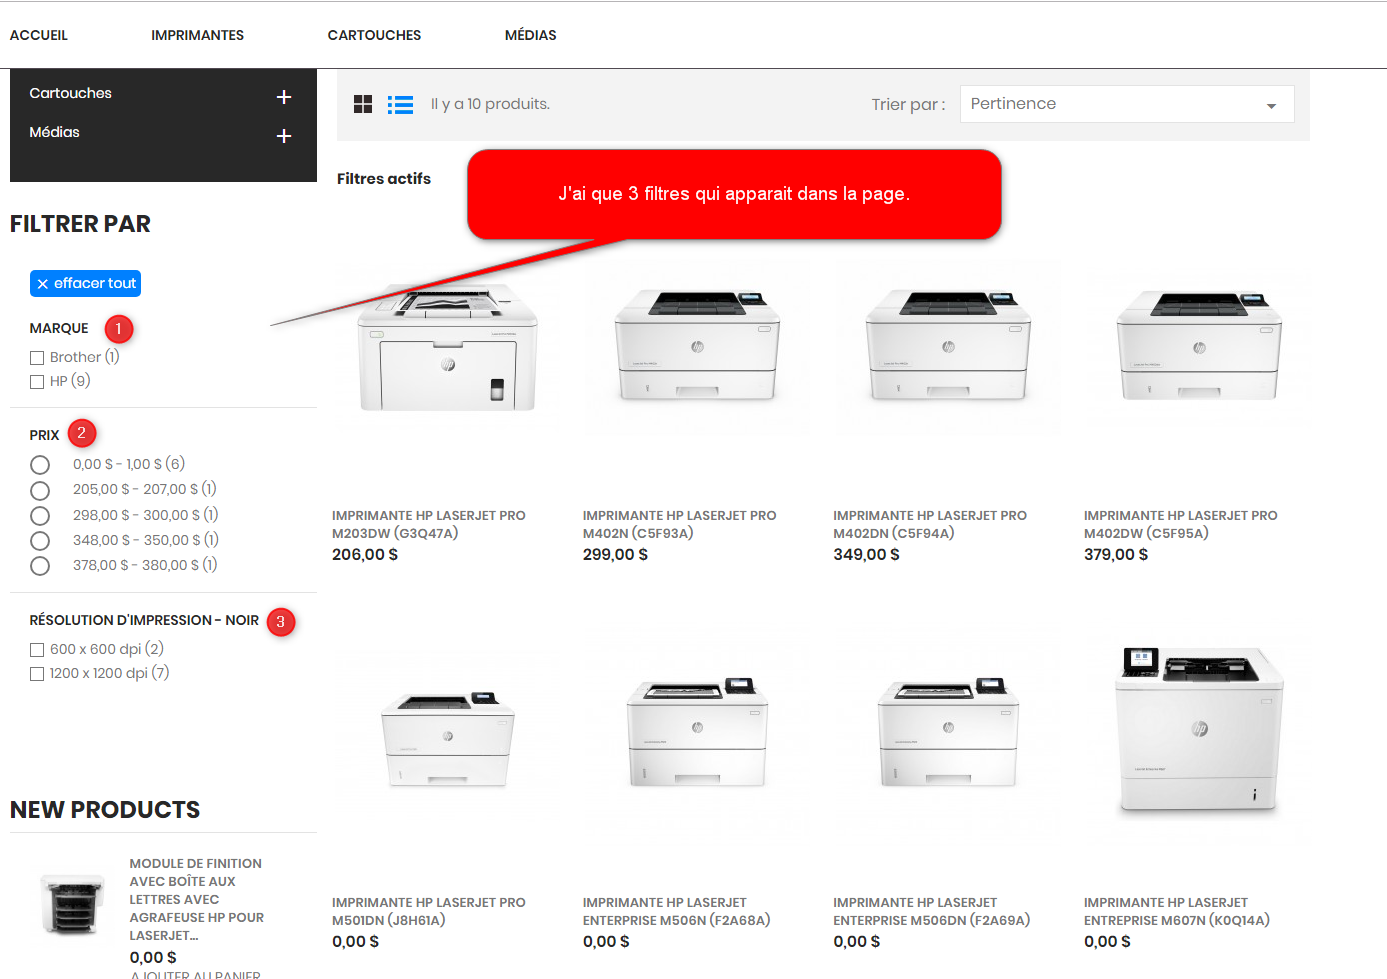Open the Trier par Pertinence dropdown
Screen dimensions: 1387x979
click(x=1127, y=104)
